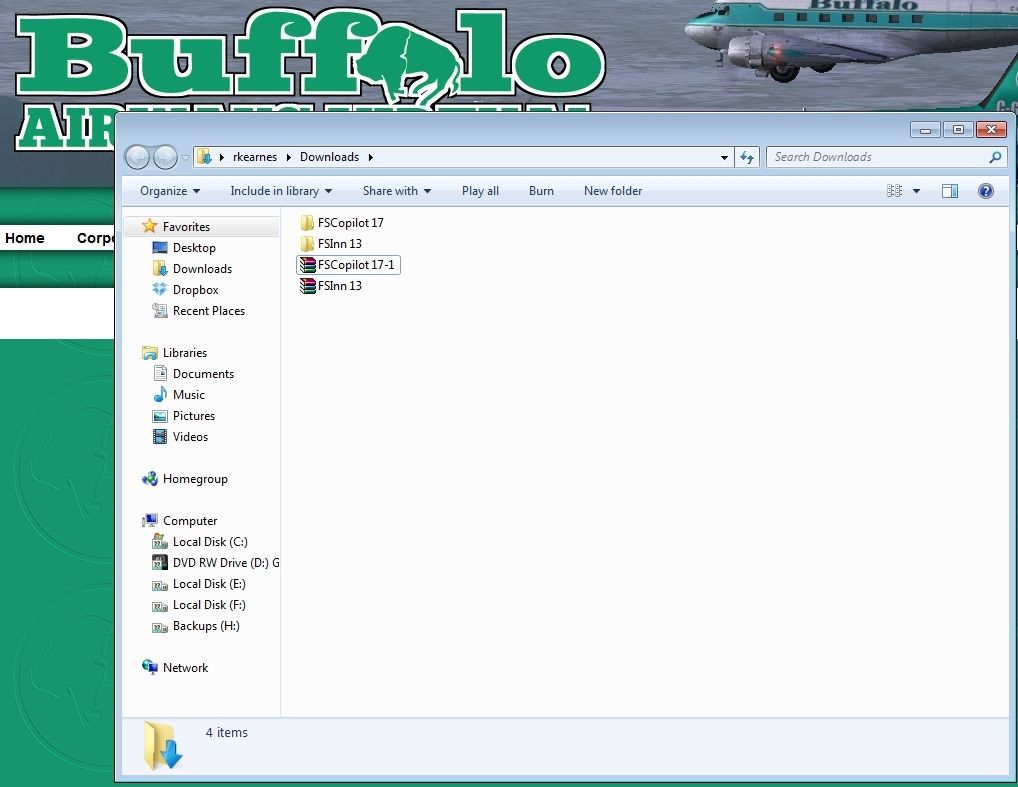
Task: Click the Search Downloads field
Action: (887, 157)
